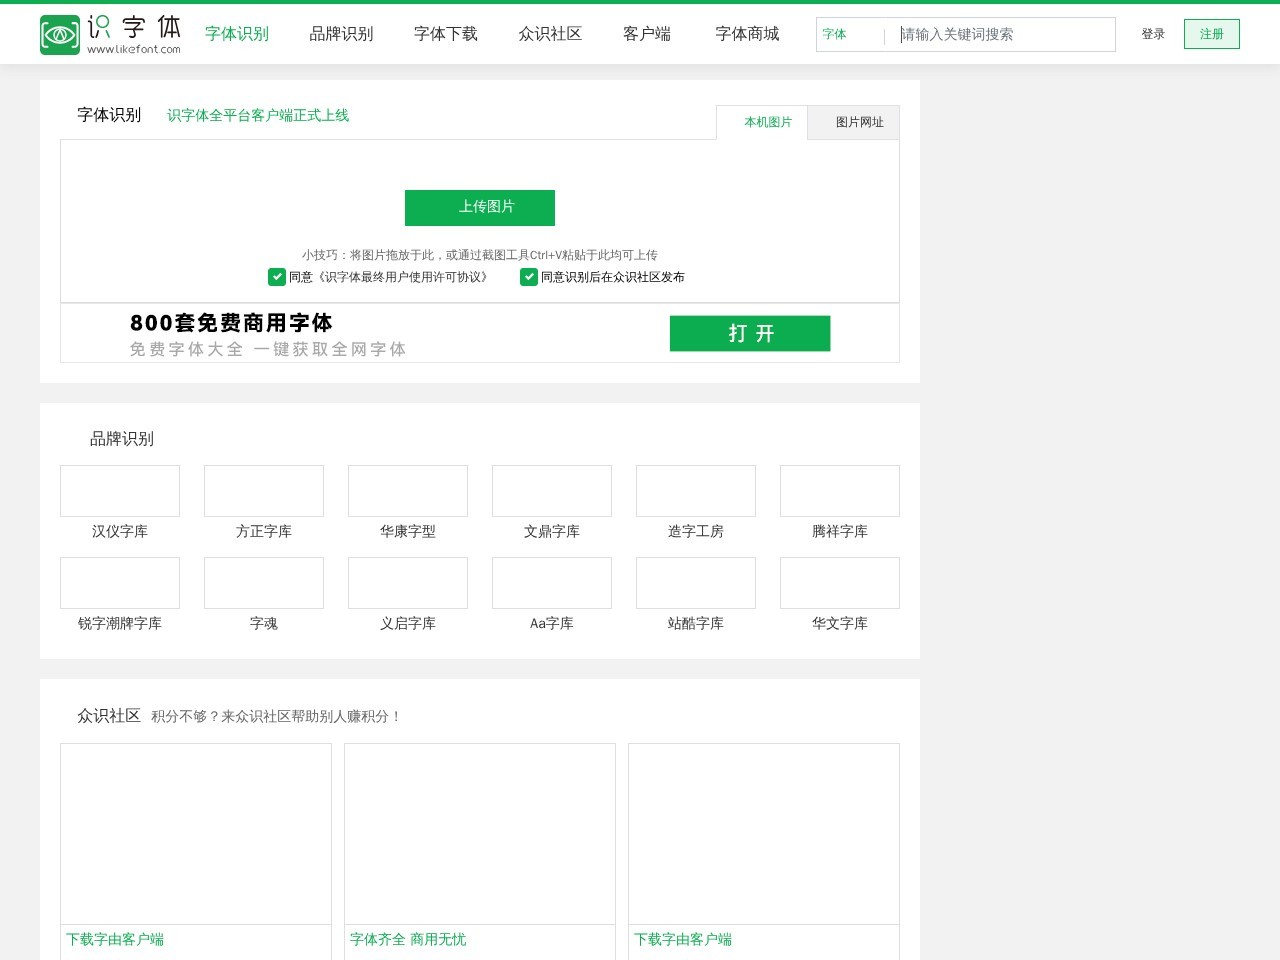The width and height of the screenshot is (1280, 960).
Task: Click the 上传图片 button
Action: pyautogui.click(x=480, y=207)
